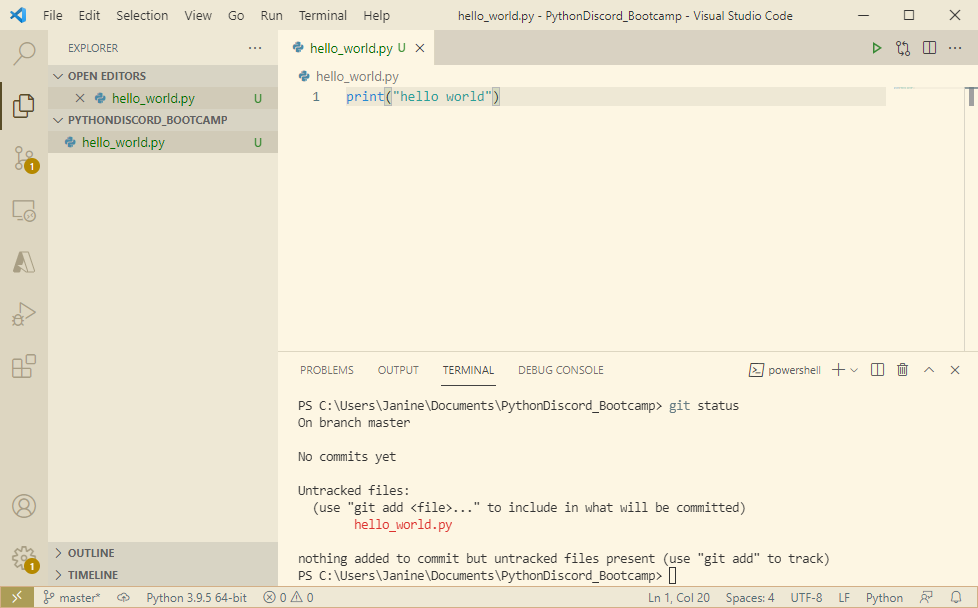This screenshot has width=978, height=608.
Task: Open the notifications bell
Action: tap(956, 597)
